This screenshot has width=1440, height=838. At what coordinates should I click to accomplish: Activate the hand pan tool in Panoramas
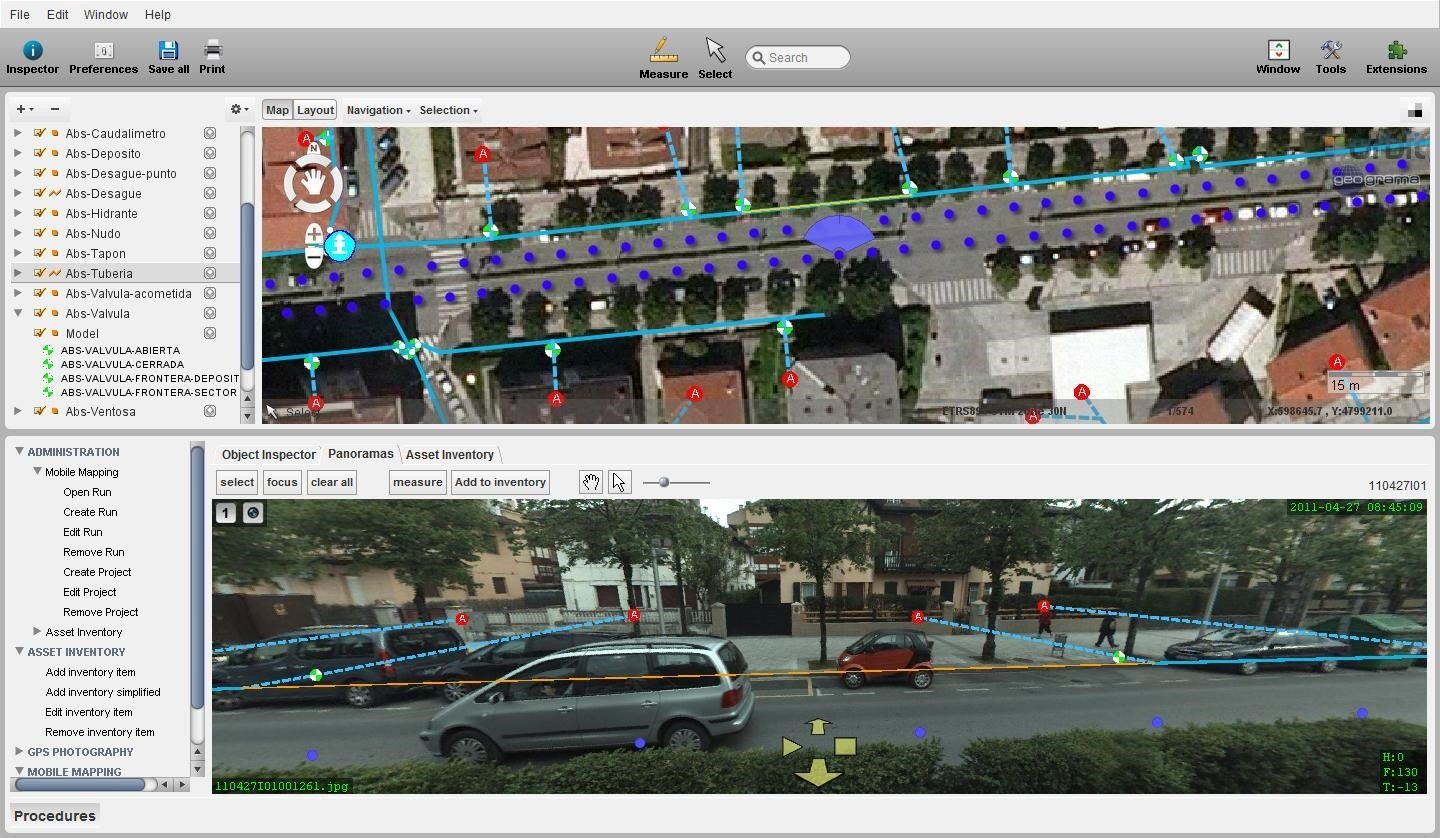click(591, 482)
